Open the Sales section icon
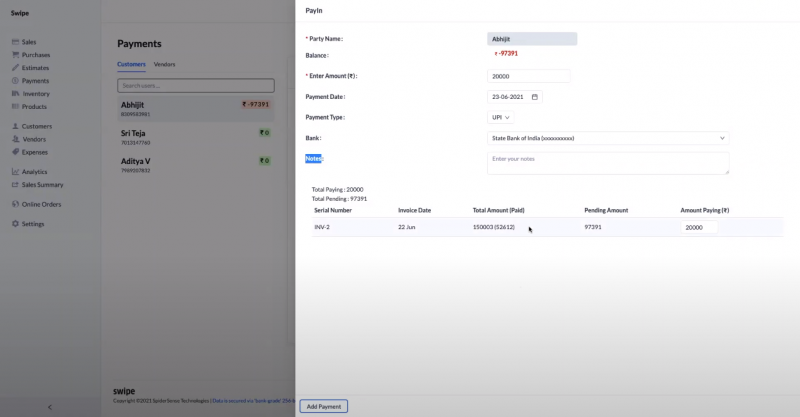The image size is (800, 417). [15, 42]
